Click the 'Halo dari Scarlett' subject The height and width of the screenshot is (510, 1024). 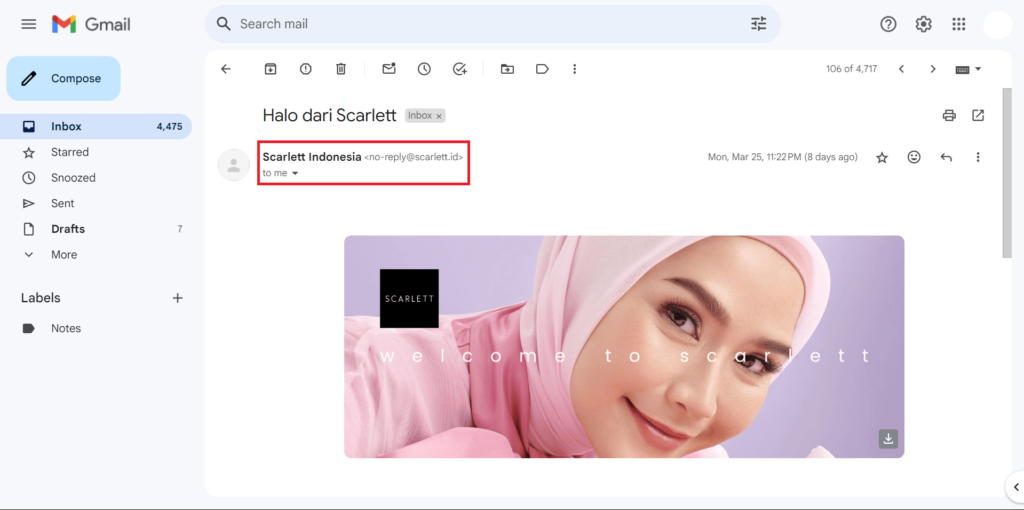pos(329,116)
